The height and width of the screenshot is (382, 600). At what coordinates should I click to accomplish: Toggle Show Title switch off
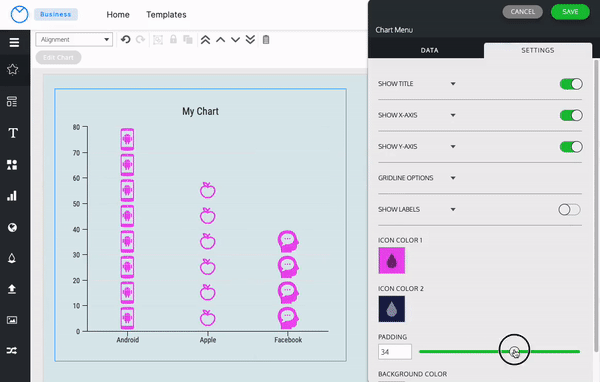571,84
